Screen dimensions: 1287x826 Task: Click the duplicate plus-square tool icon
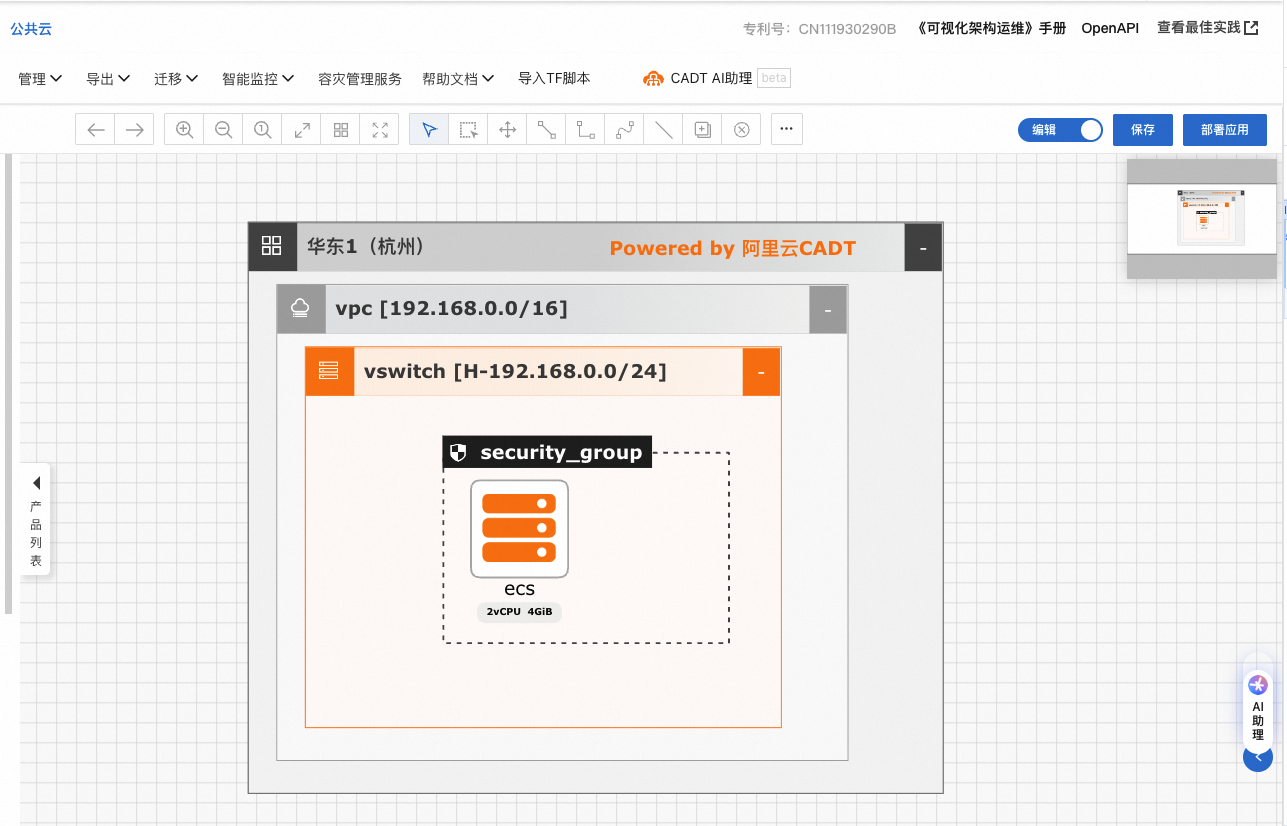tap(702, 129)
